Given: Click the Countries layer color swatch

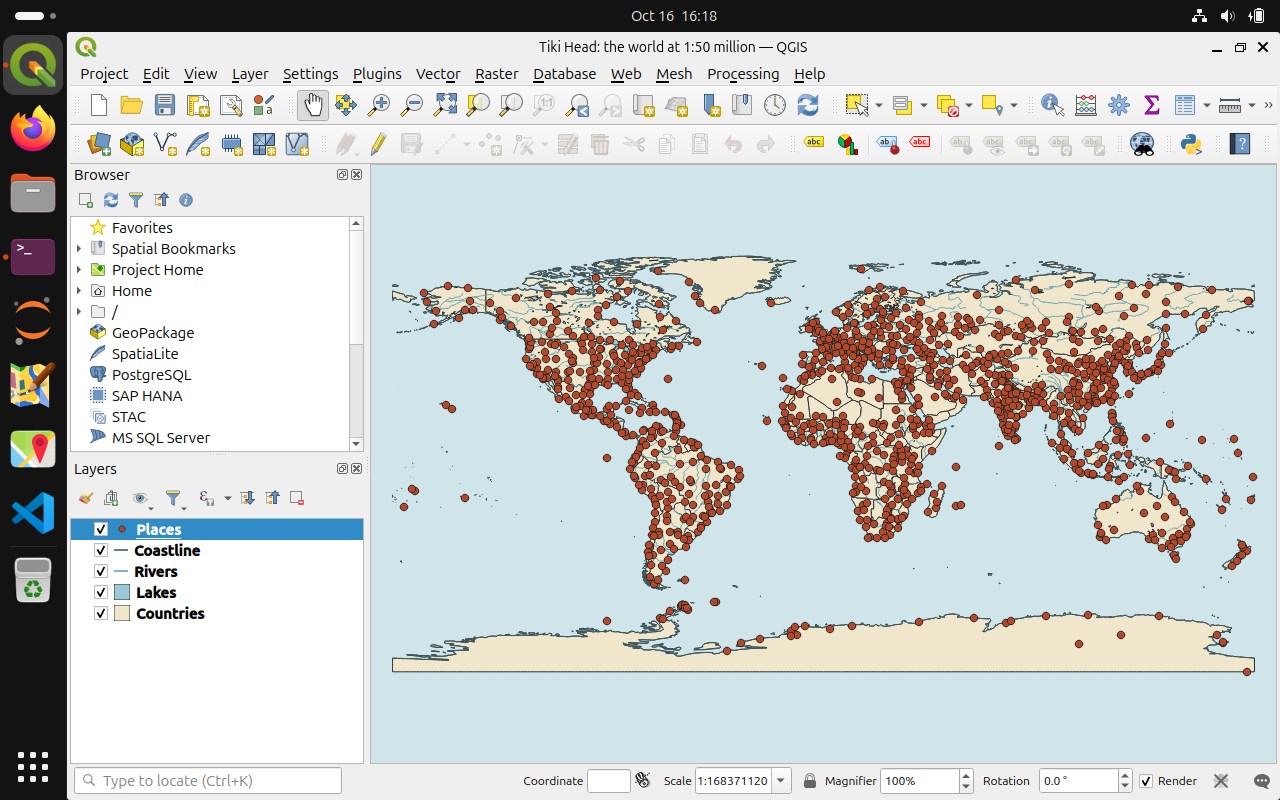Looking at the screenshot, I should coord(121,614).
